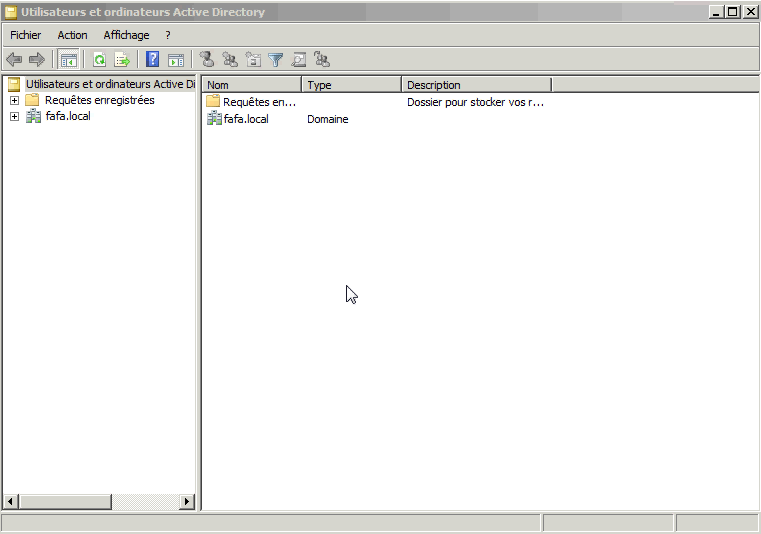Screen dimensions: 761x534
Task: Click the Back arrow toolbar button
Action: point(14,60)
